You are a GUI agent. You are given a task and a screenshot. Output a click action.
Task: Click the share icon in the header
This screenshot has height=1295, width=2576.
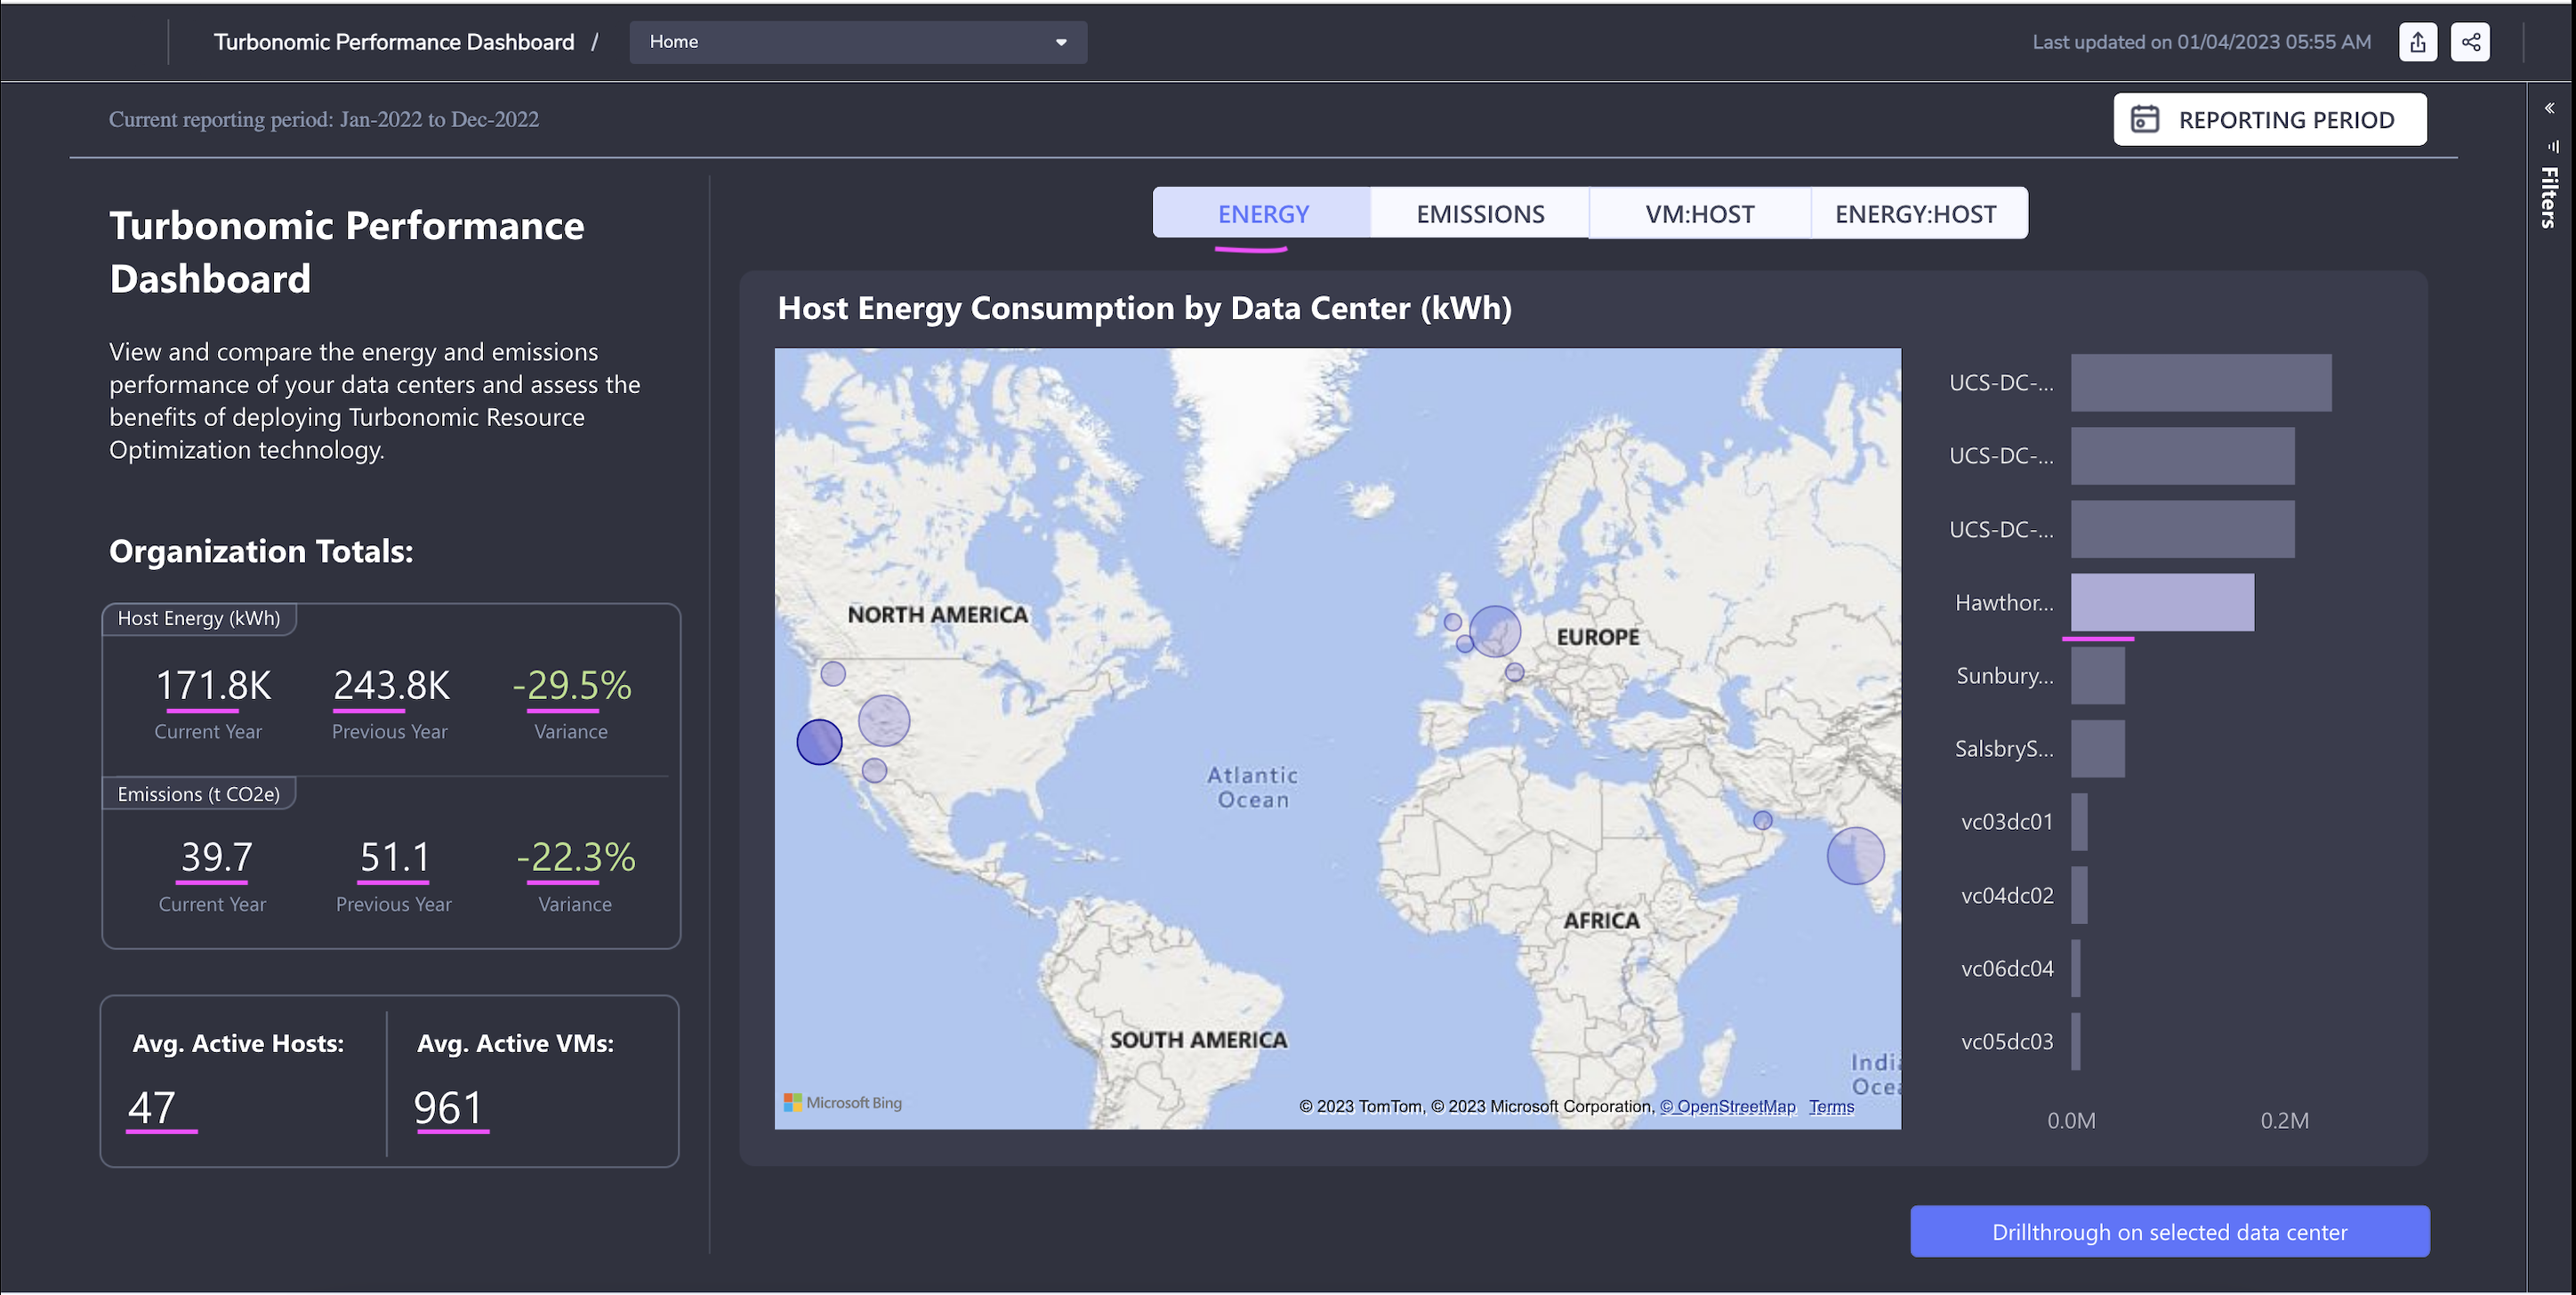(2470, 42)
